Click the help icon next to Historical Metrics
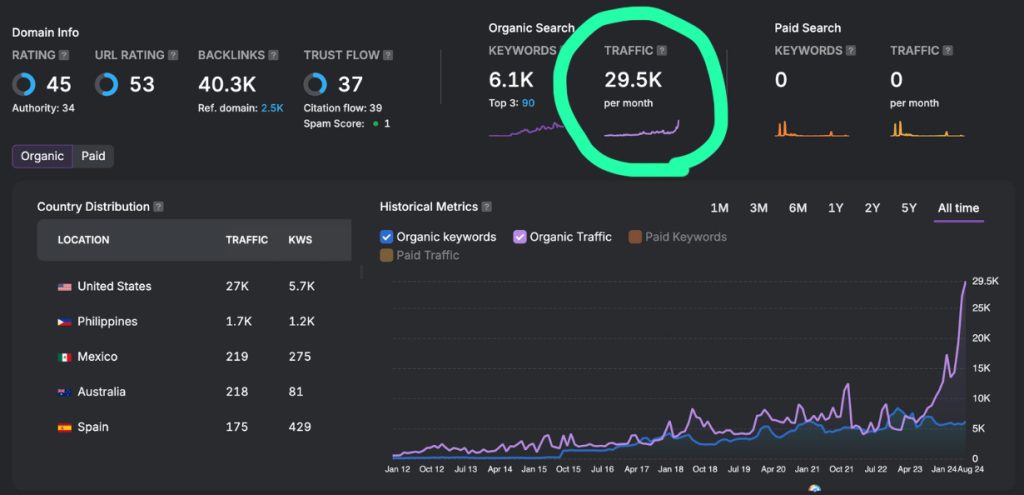Screen dimensions: 1024x495 point(486,207)
